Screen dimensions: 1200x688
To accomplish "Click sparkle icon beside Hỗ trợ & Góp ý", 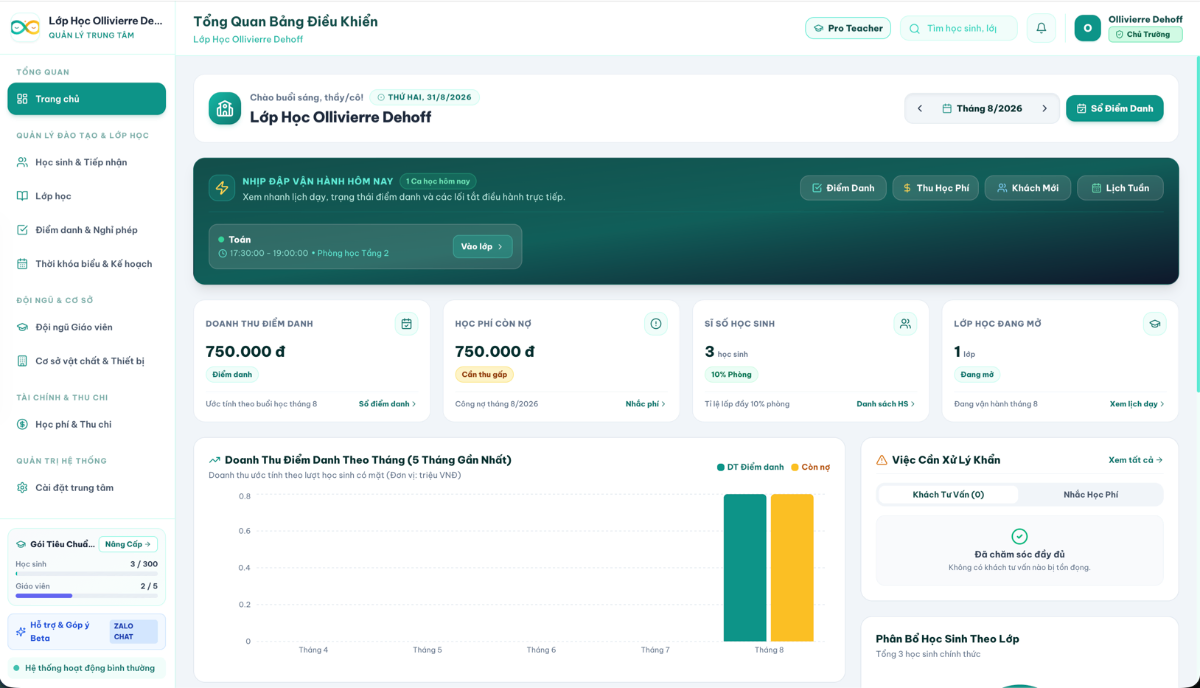I will [x=21, y=632].
